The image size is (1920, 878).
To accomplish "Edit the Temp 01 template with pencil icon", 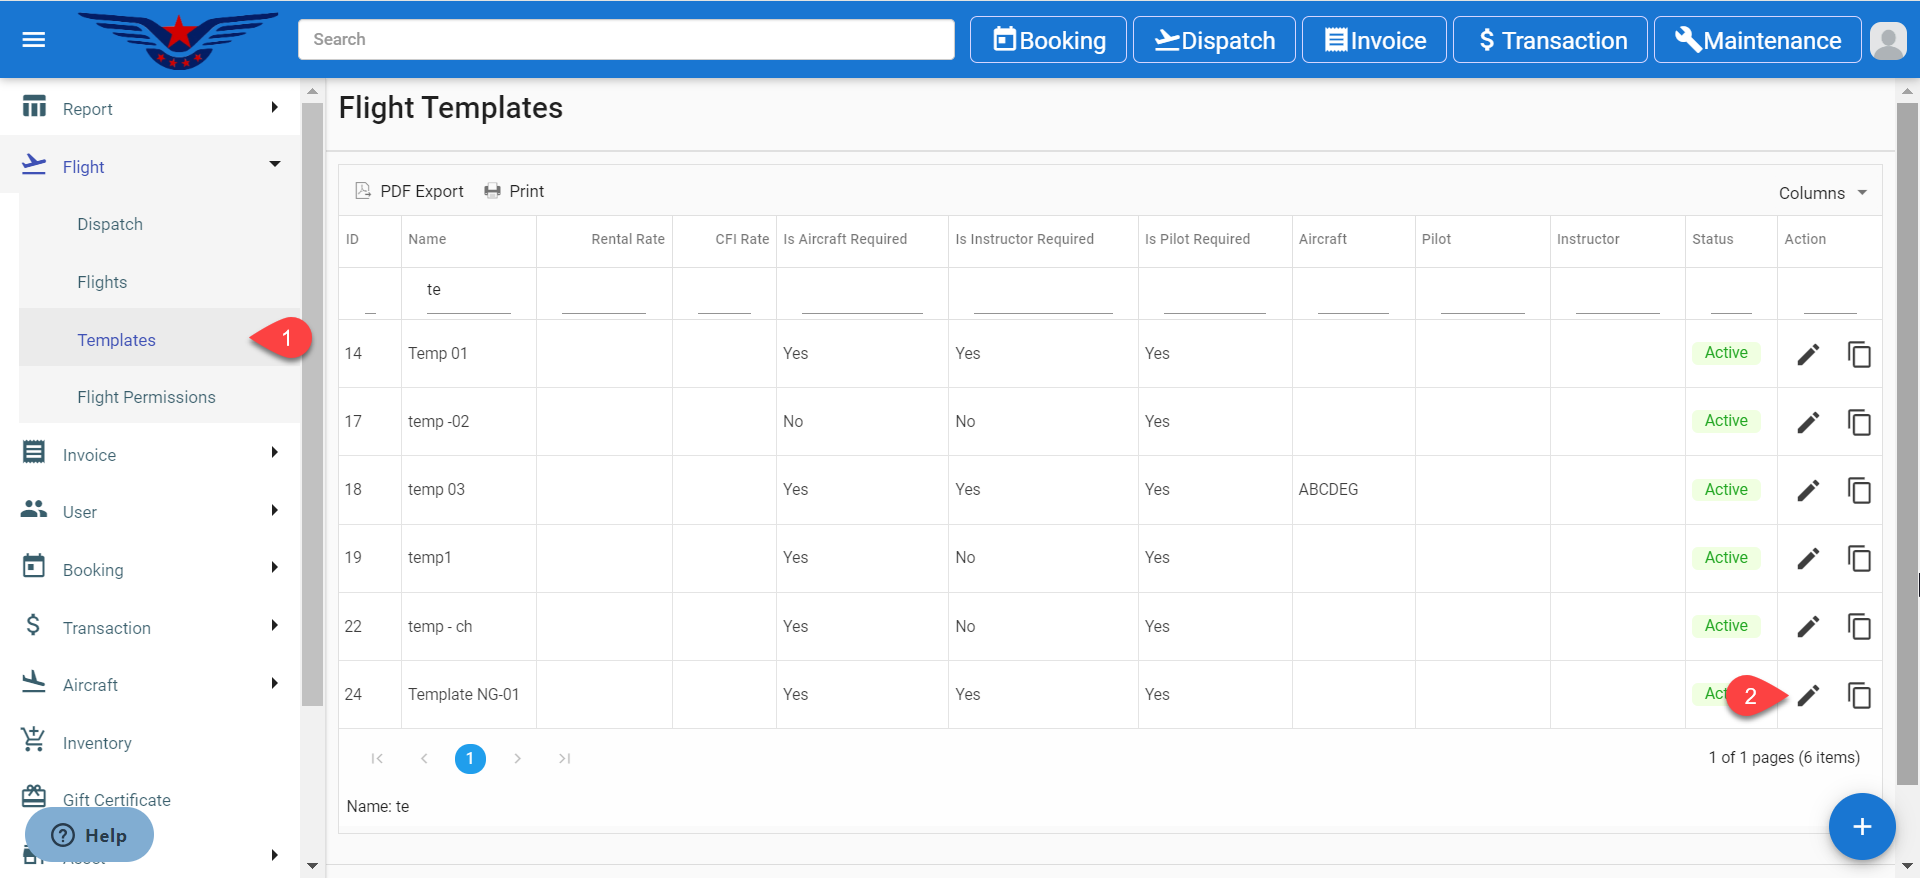I will [1807, 354].
